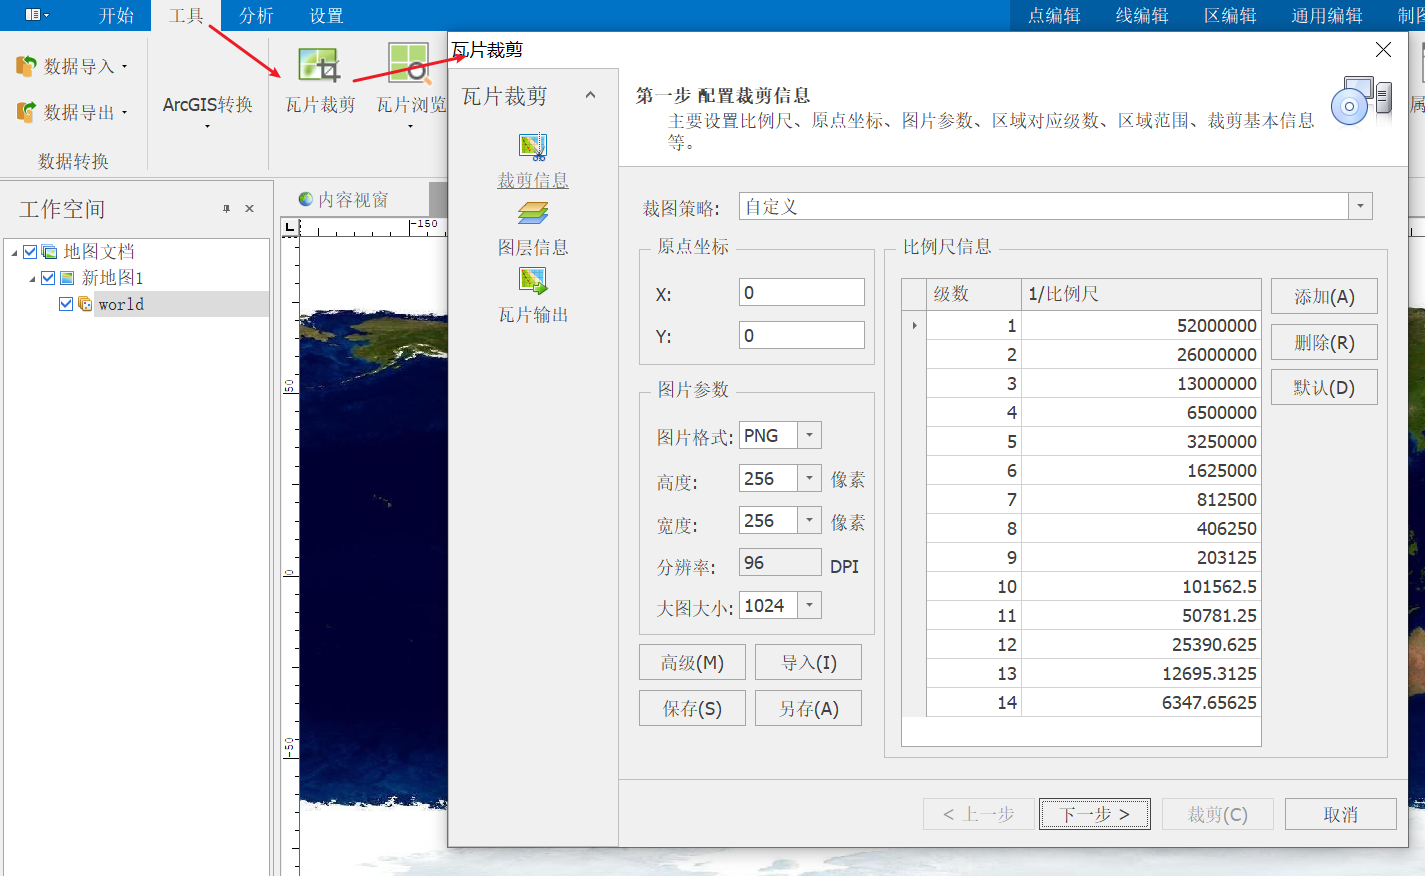Toggle the 地图文档 checkbox

(30, 252)
